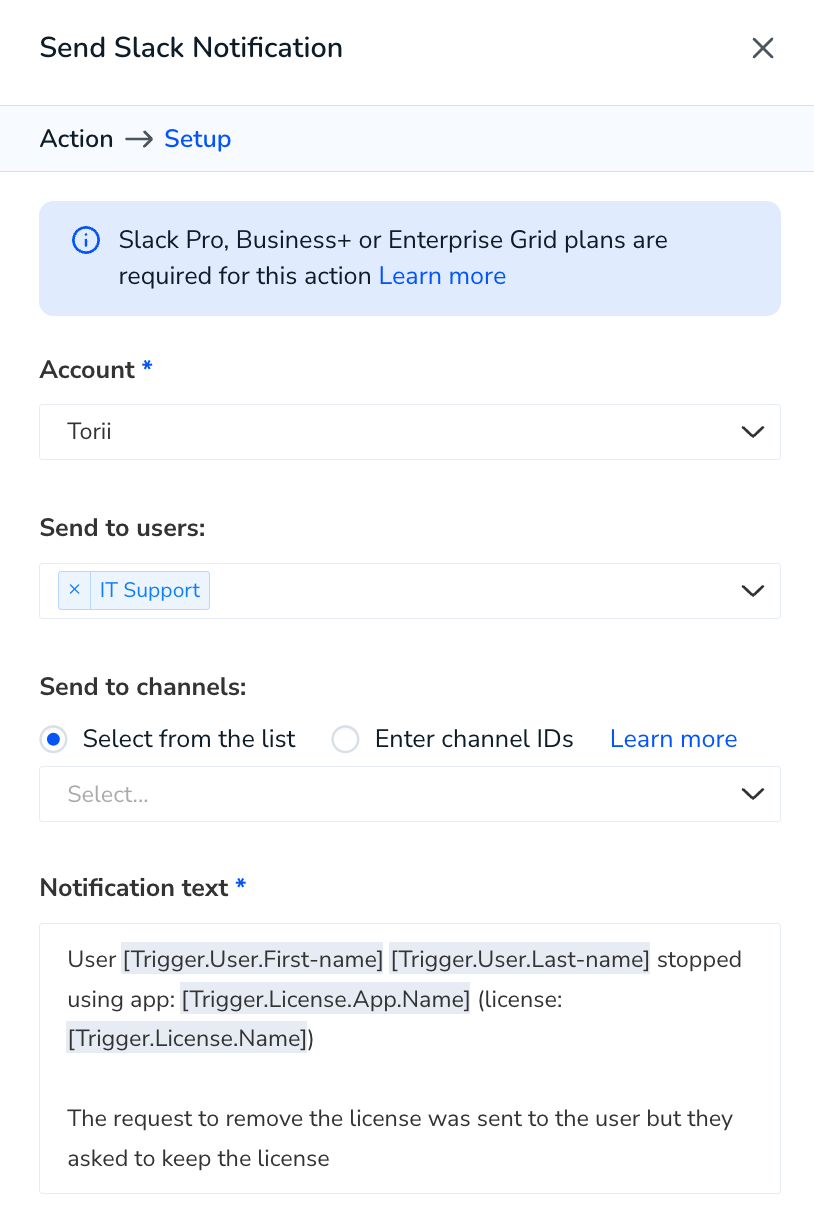Close the Send Slack Notification panel

(763, 48)
